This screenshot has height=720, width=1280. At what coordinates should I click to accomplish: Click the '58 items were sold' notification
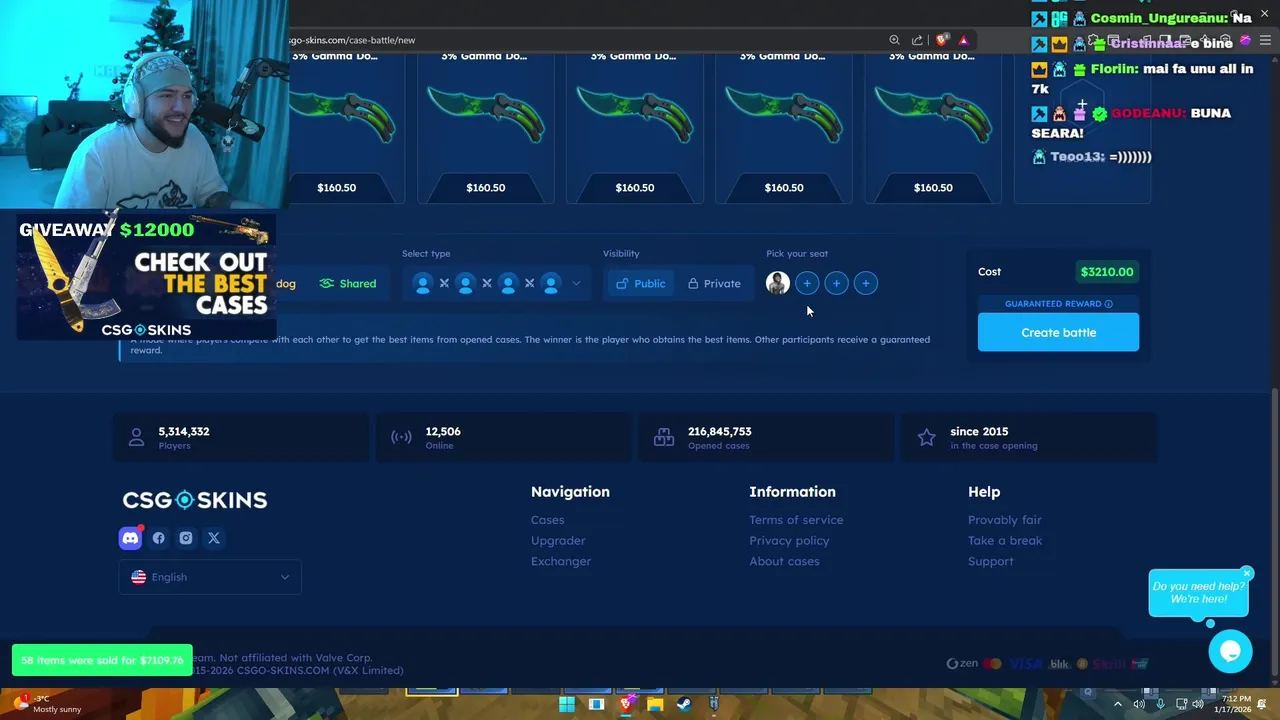point(102,660)
